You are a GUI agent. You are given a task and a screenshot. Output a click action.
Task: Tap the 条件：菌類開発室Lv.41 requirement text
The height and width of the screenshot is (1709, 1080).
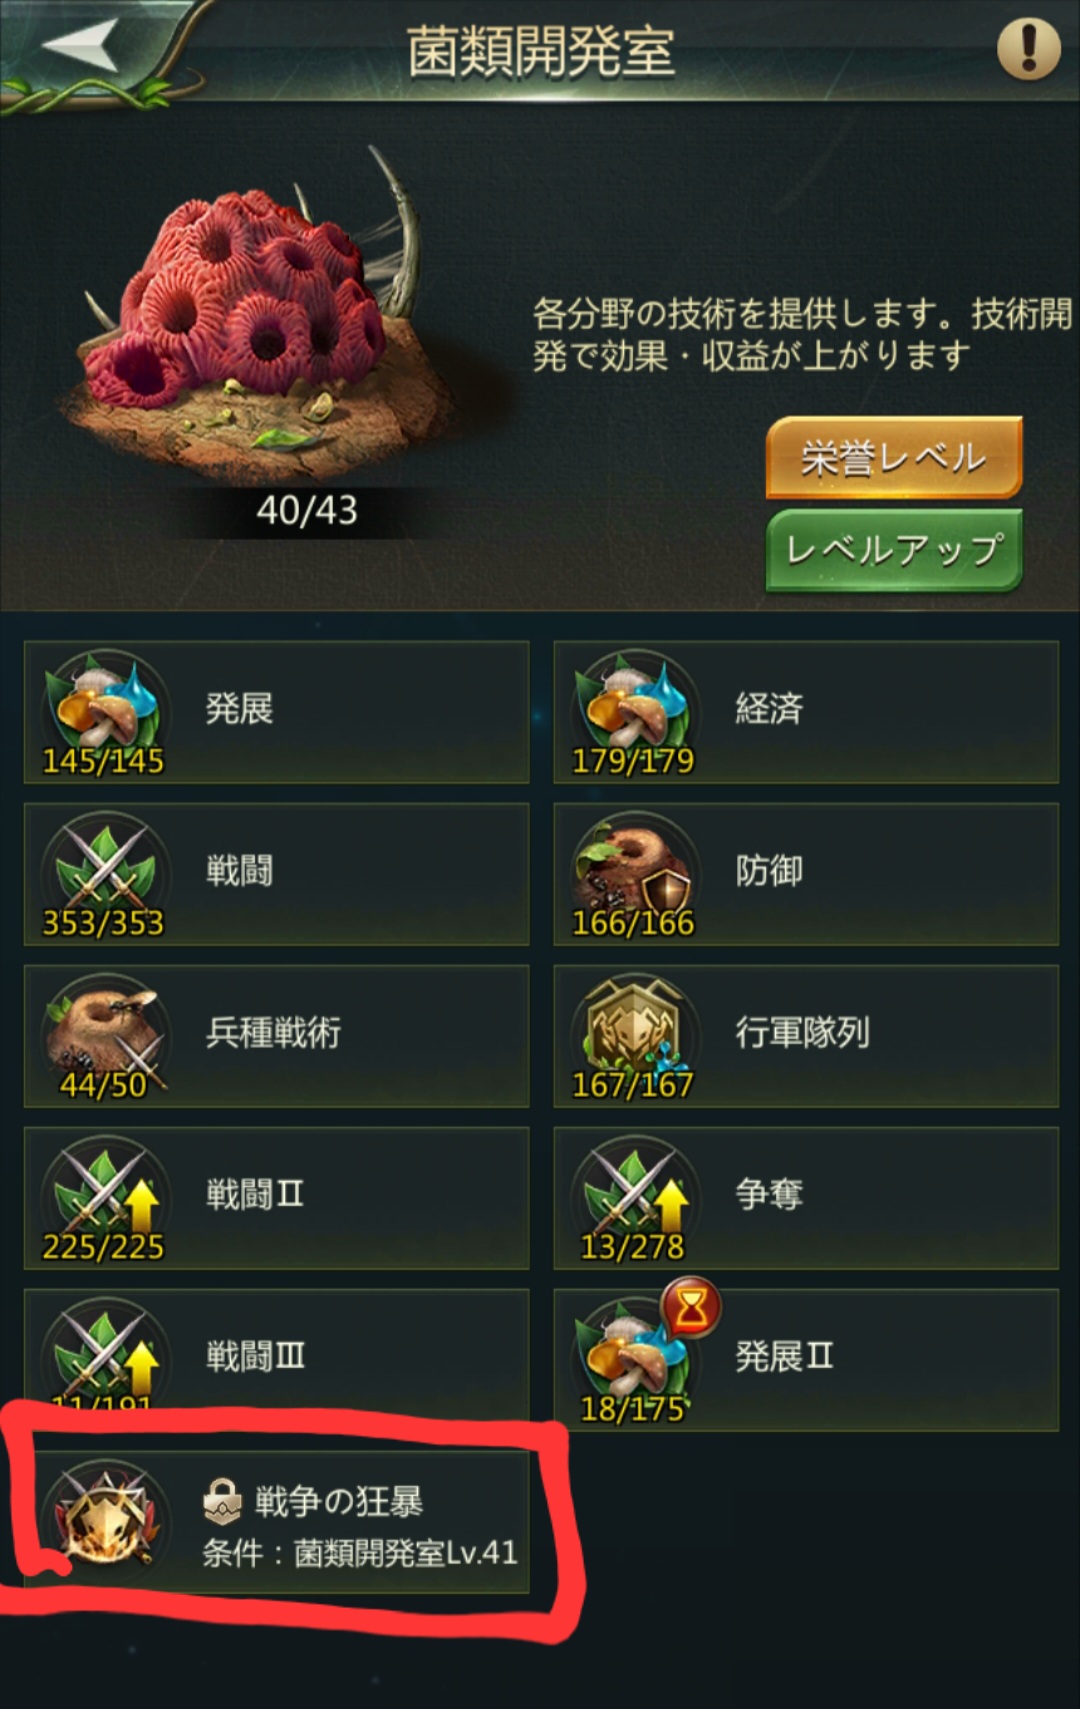pyautogui.click(x=360, y=1552)
